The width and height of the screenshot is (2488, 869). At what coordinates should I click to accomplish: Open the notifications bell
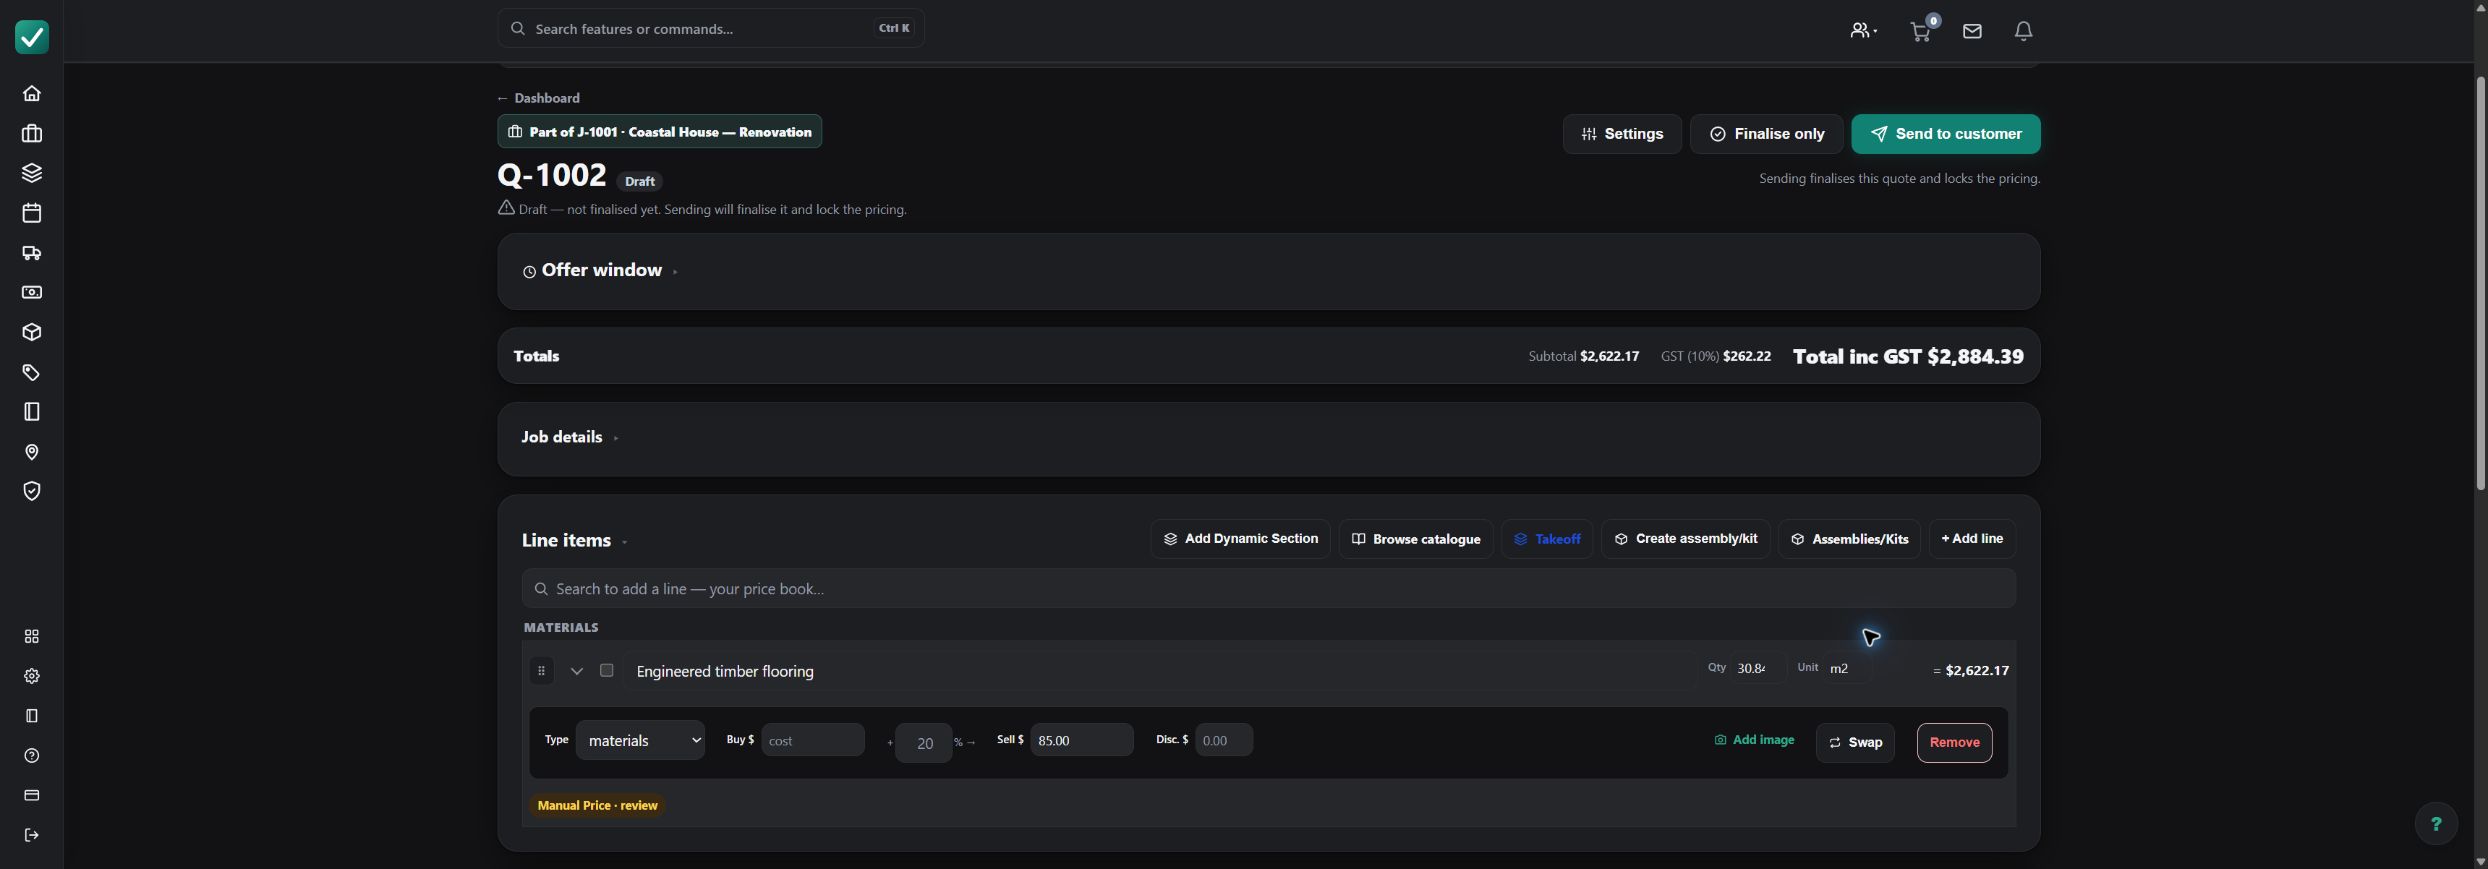2023,31
